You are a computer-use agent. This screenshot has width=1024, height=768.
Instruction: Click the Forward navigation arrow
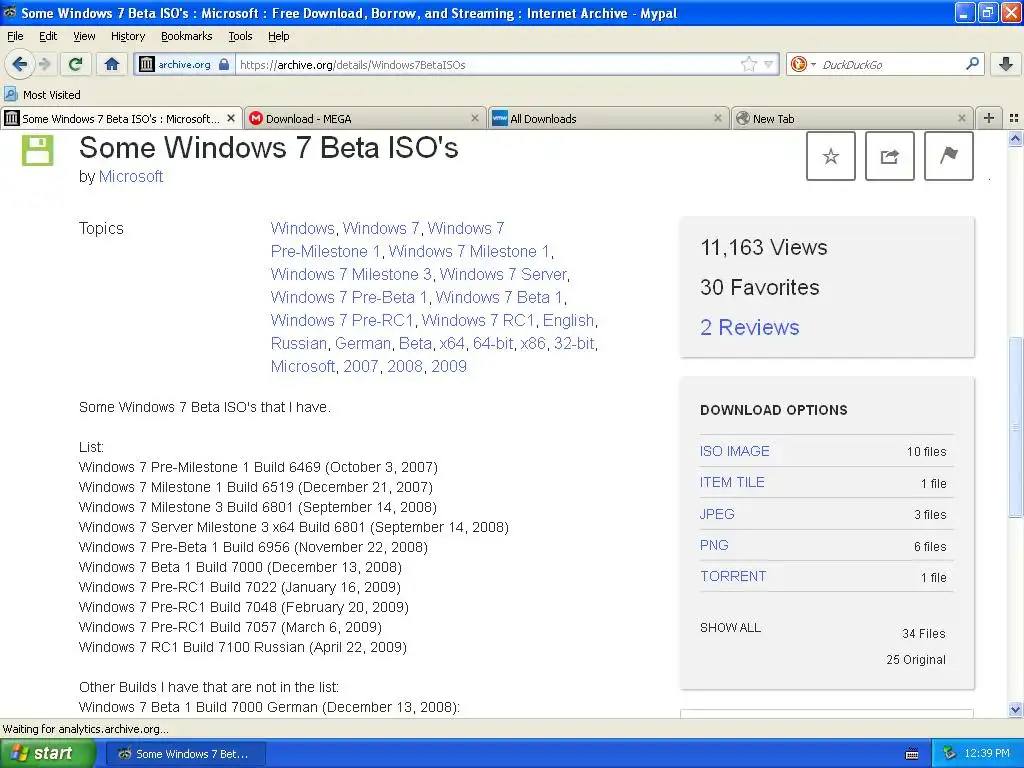(44, 64)
